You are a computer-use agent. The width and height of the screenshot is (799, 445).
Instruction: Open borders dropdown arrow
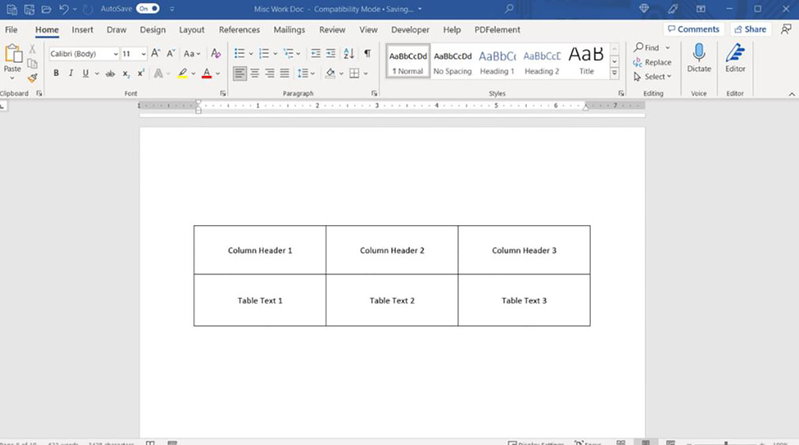coord(366,74)
